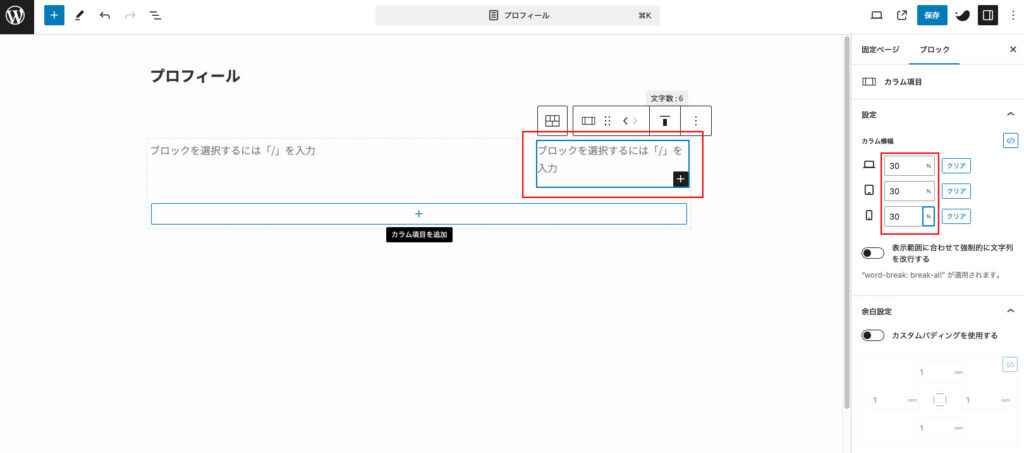Click the column item block type icon

pos(588,121)
